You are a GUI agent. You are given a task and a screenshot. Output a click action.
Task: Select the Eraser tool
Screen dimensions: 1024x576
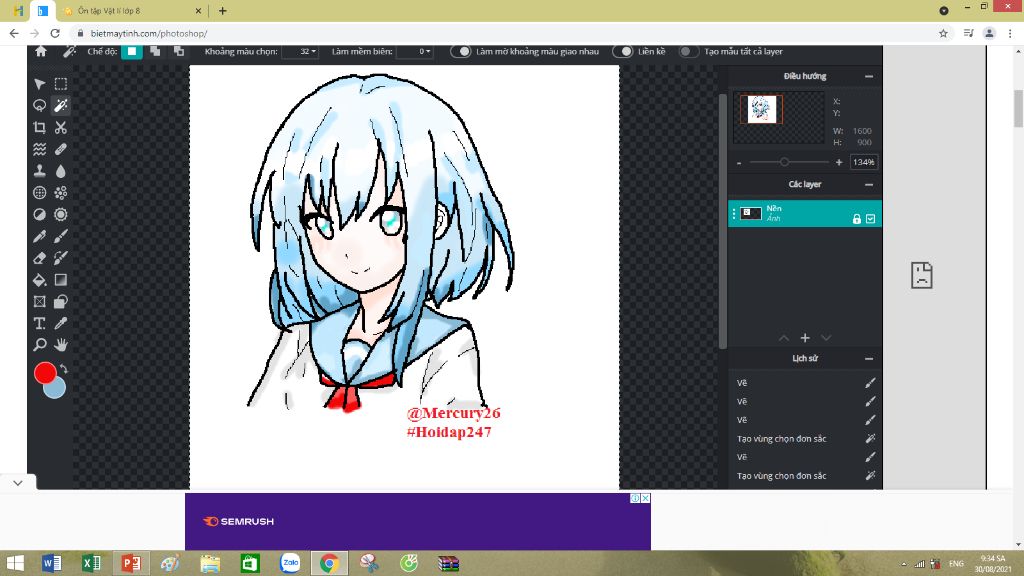point(39,258)
